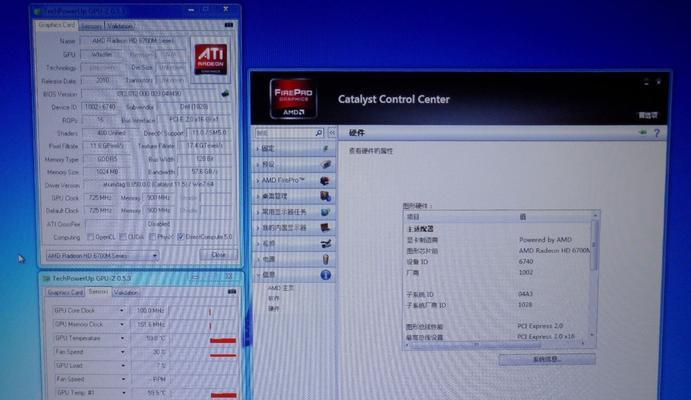Viewport: 691px width, 400px height.
Task: Click the GPU Memory Clock value 151.6 MHz
Action: click(149, 325)
